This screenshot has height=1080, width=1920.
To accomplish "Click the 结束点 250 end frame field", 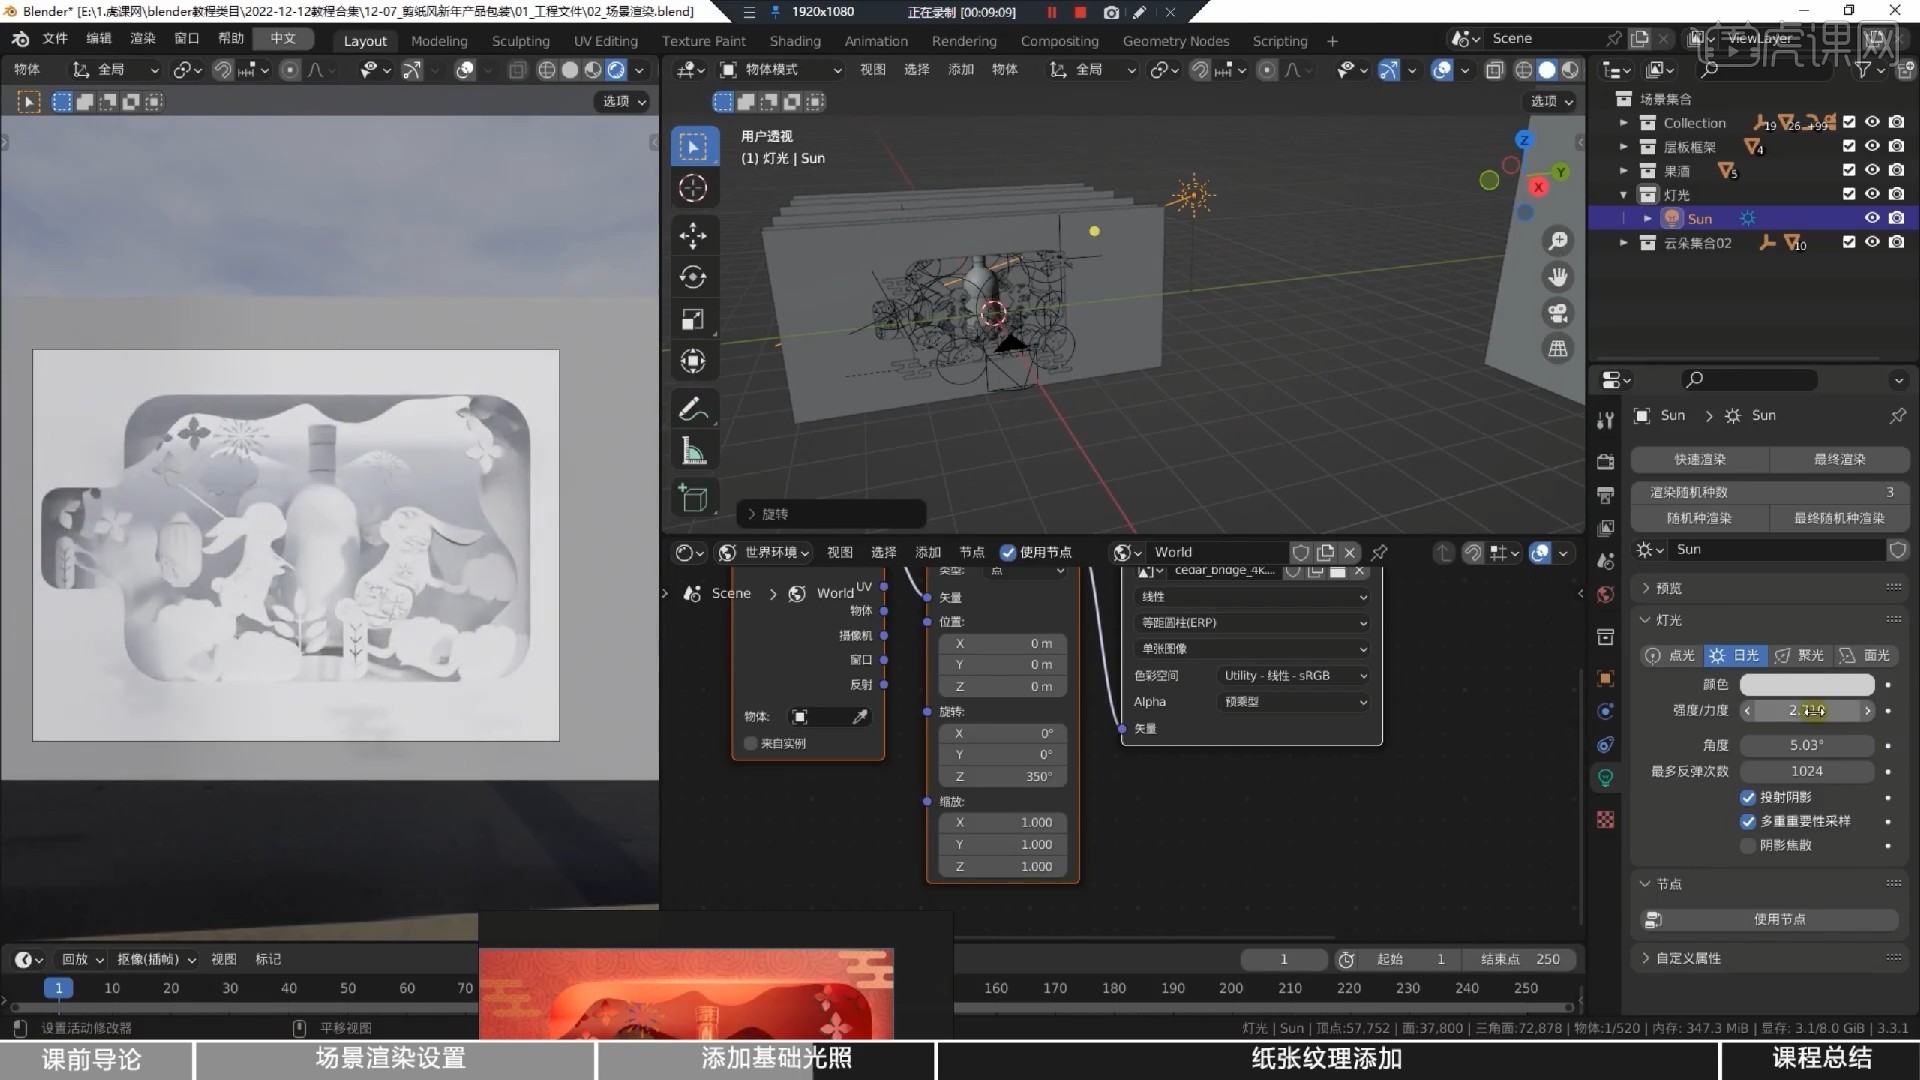I will click(x=1519, y=959).
